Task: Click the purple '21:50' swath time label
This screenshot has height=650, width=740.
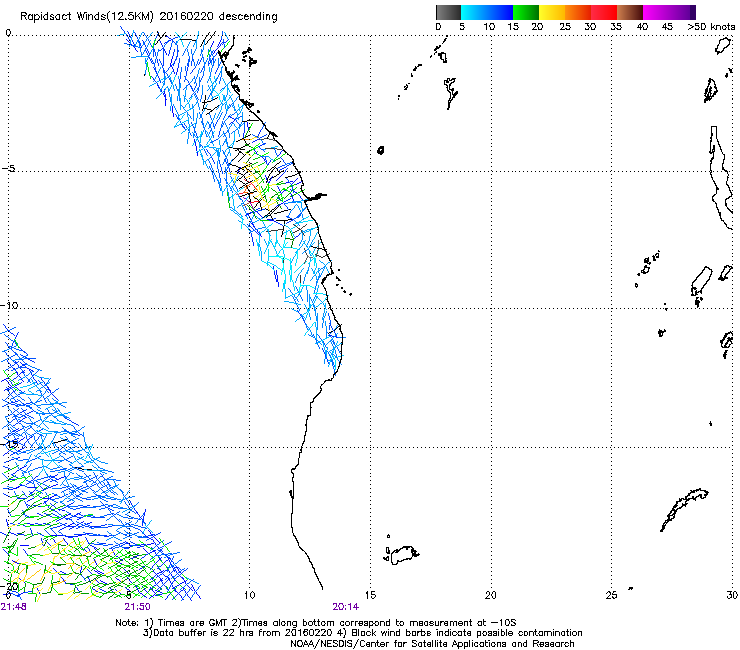Action: click(137, 607)
